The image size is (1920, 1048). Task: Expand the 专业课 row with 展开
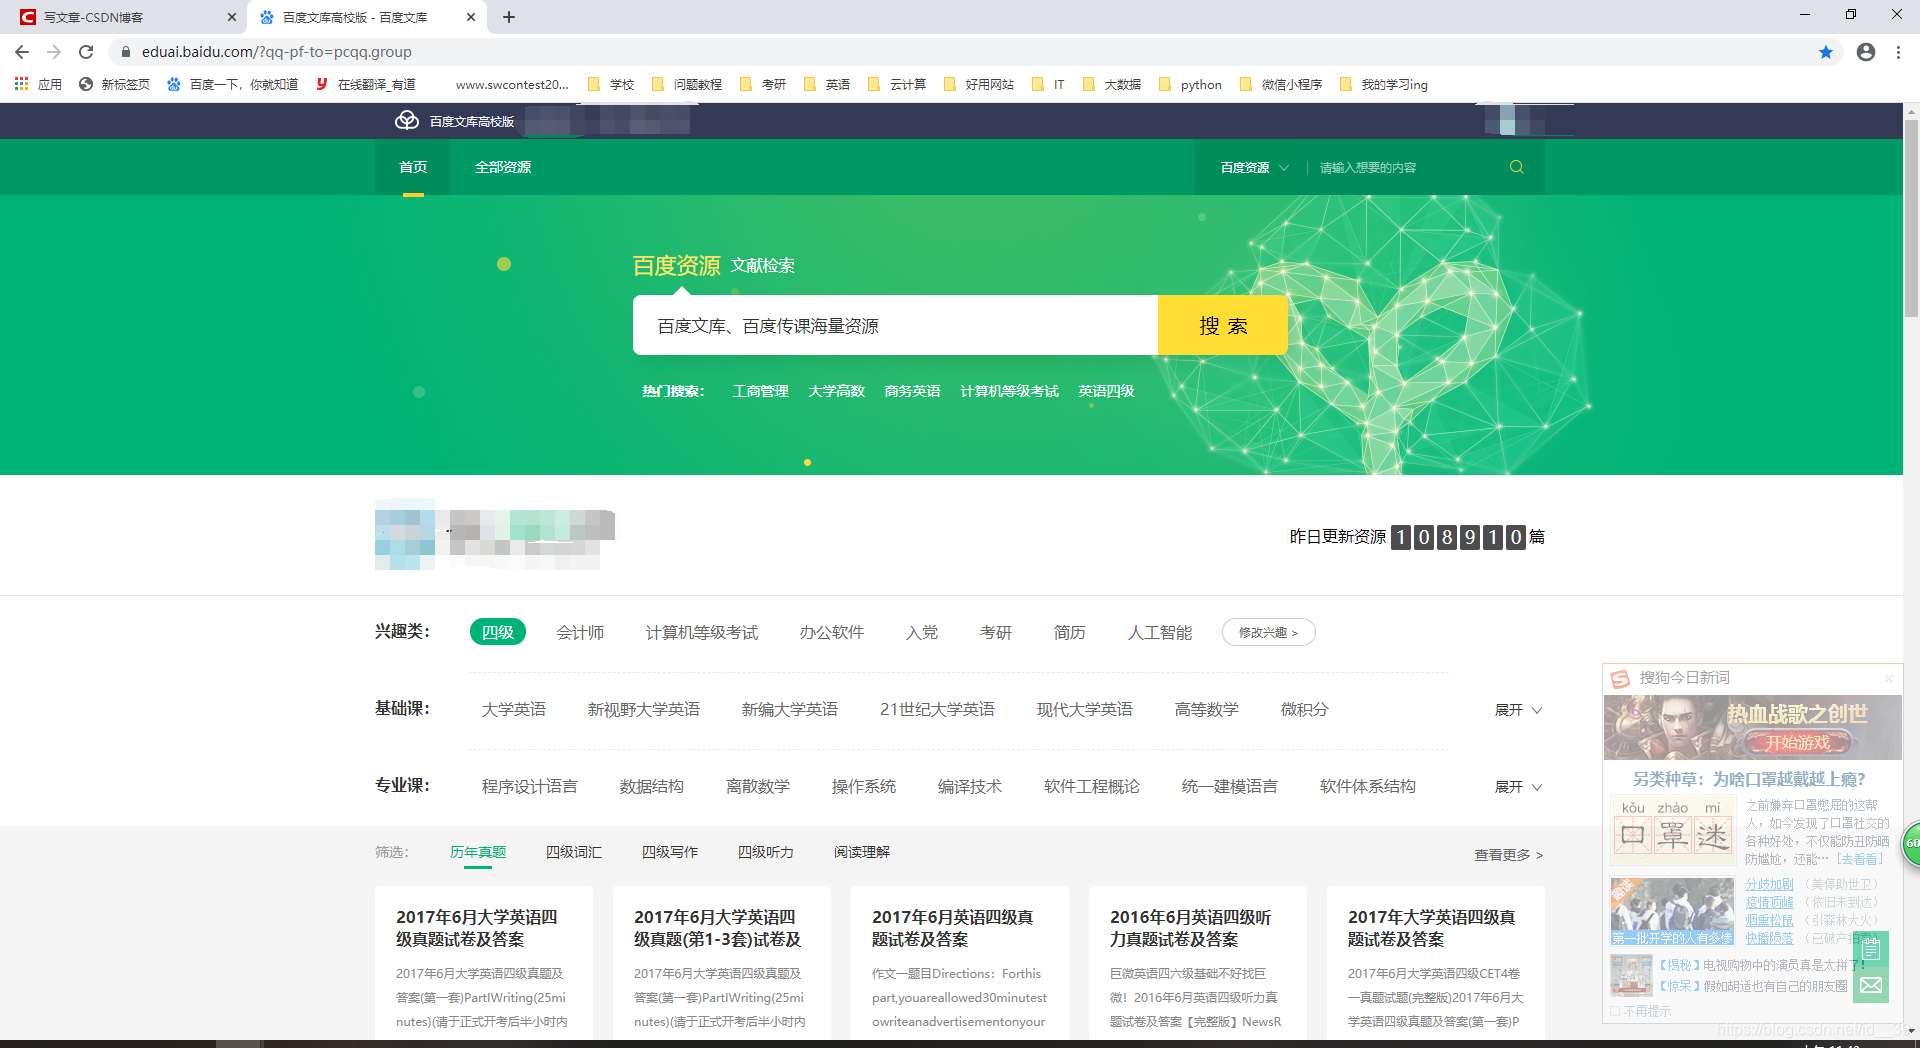pos(1518,787)
